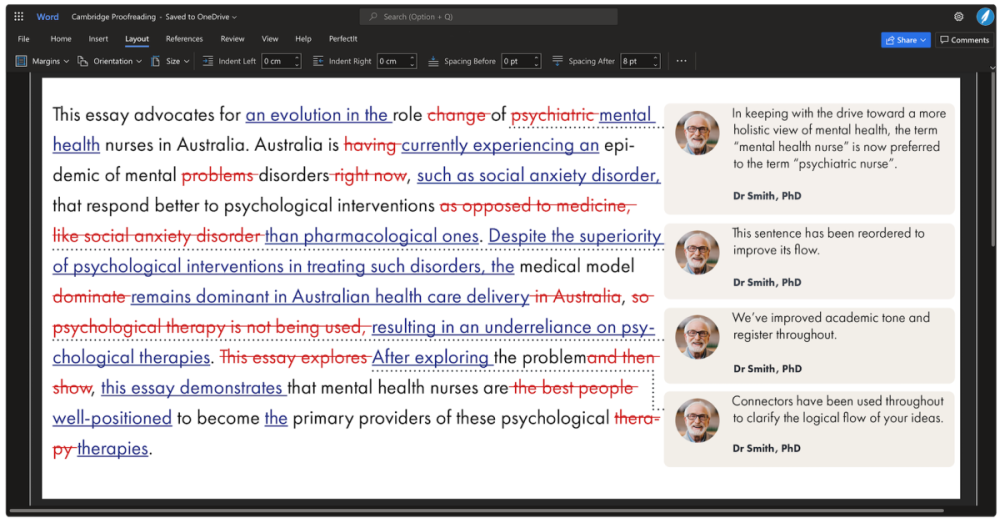Expand the document title saved-location dropdown
This screenshot has width=1000, height=523.
click(x=234, y=17)
